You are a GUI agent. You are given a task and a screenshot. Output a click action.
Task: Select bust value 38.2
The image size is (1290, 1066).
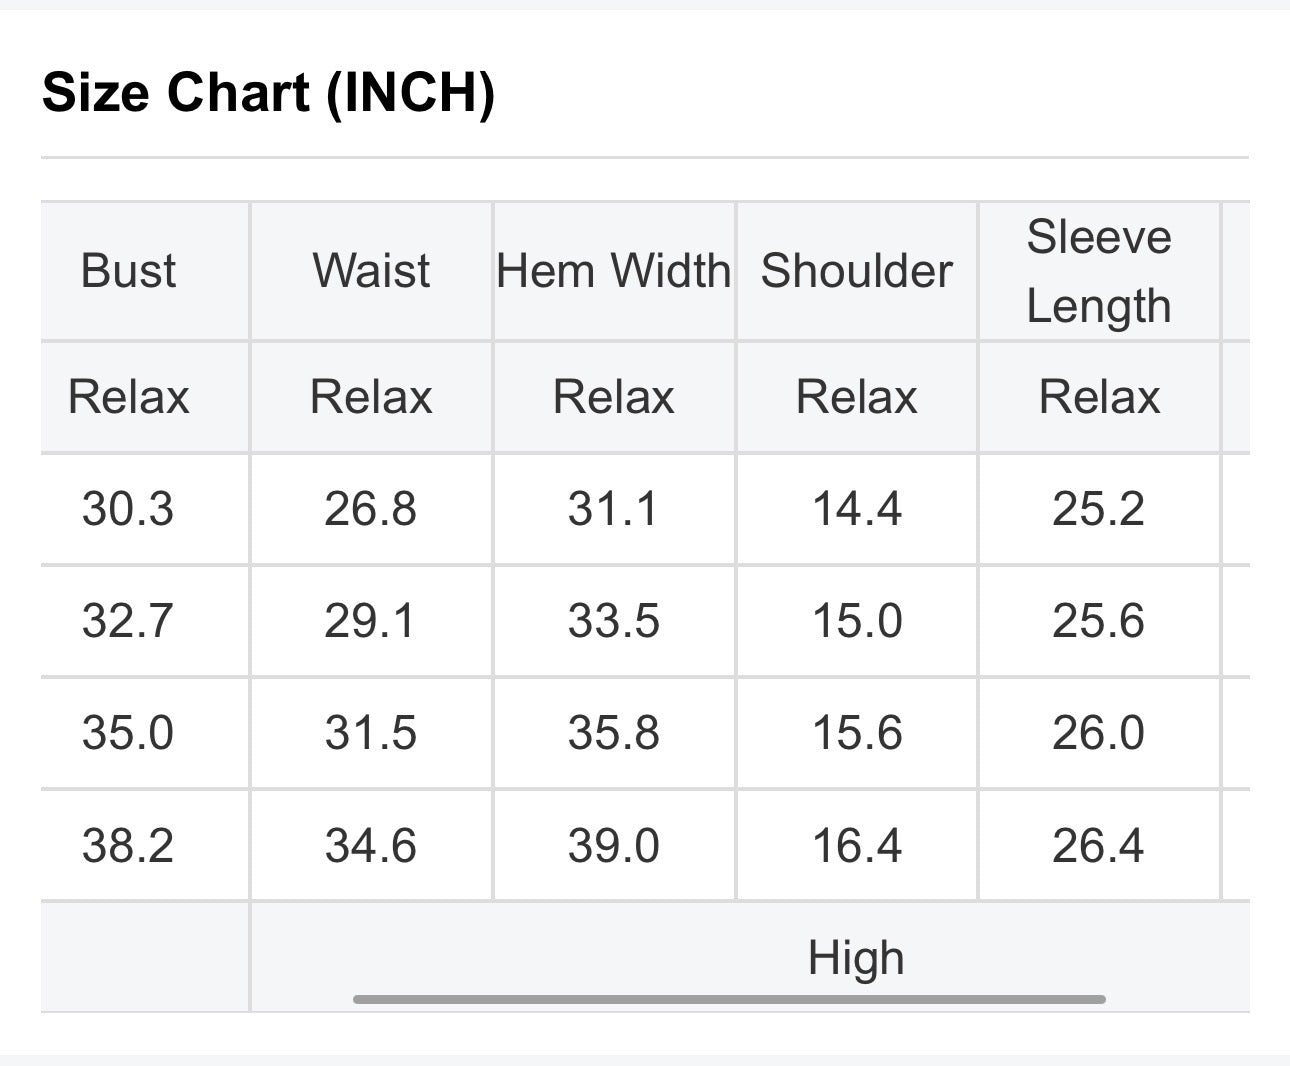click(128, 846)
